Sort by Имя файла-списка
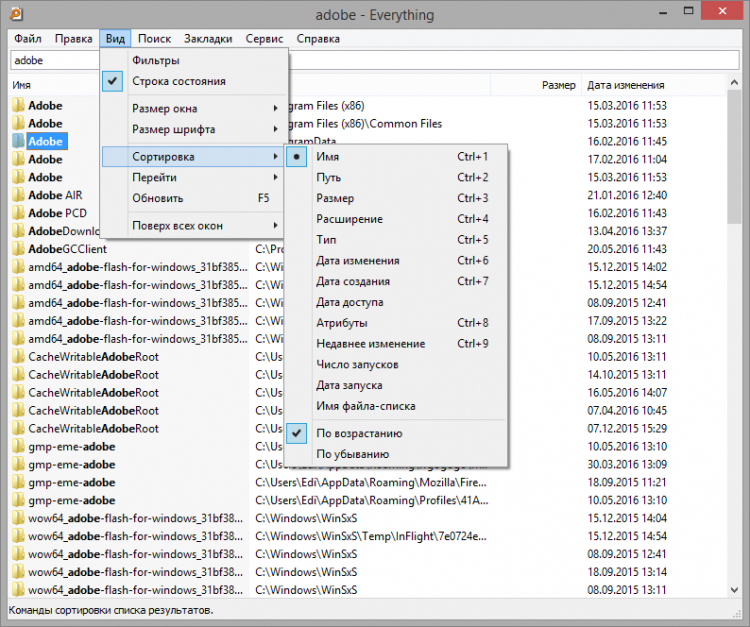Image resolution: width=750 pixels, height=627 pixels. [397, 406]
